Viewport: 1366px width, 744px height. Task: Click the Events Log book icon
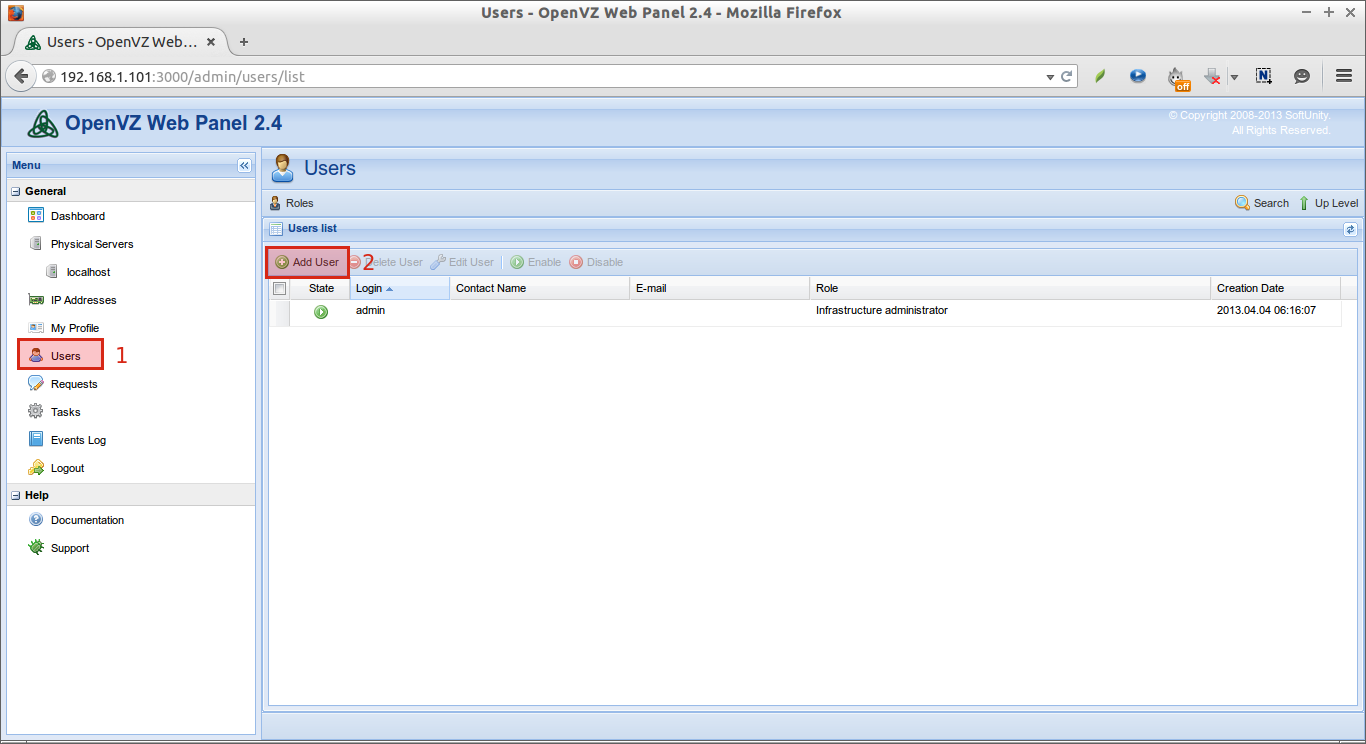click(x=36, y=439)
